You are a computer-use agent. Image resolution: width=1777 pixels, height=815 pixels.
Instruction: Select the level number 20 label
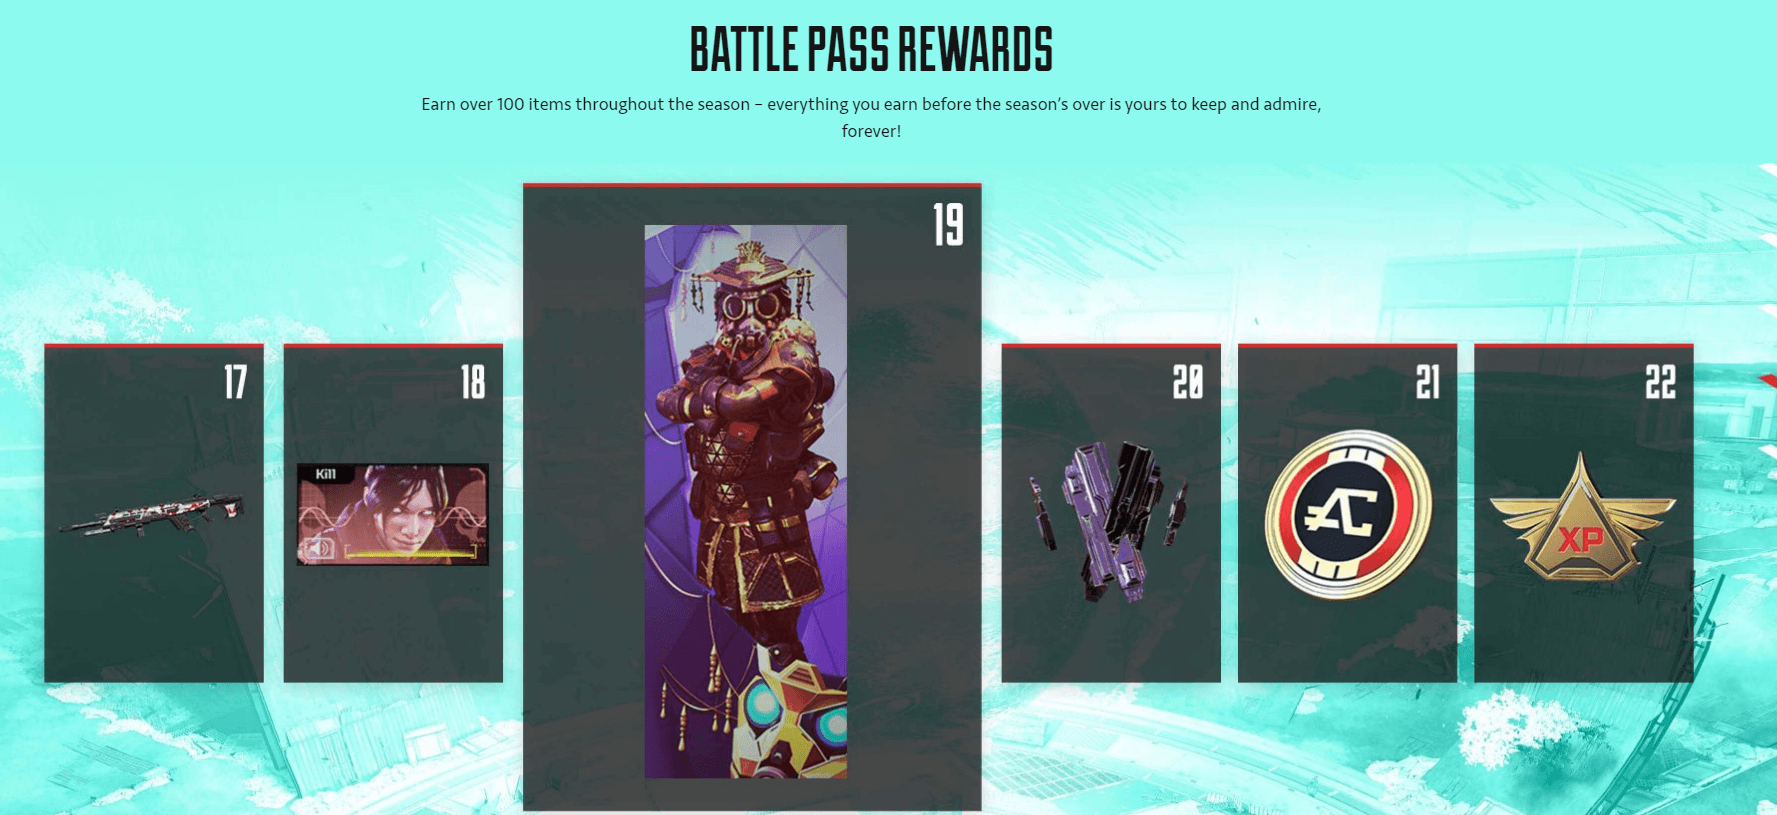tap(1188, 382)
